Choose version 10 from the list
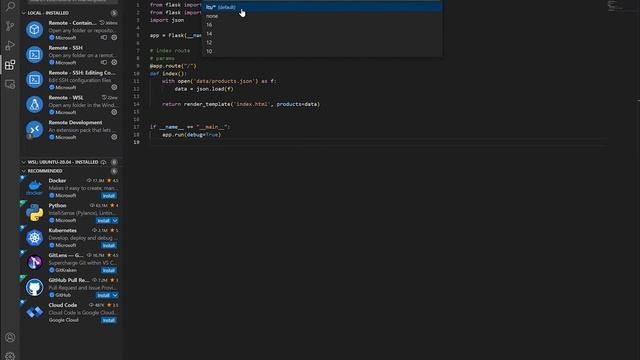This screenshot has height=360, width=640. click(x=322, y=51)
